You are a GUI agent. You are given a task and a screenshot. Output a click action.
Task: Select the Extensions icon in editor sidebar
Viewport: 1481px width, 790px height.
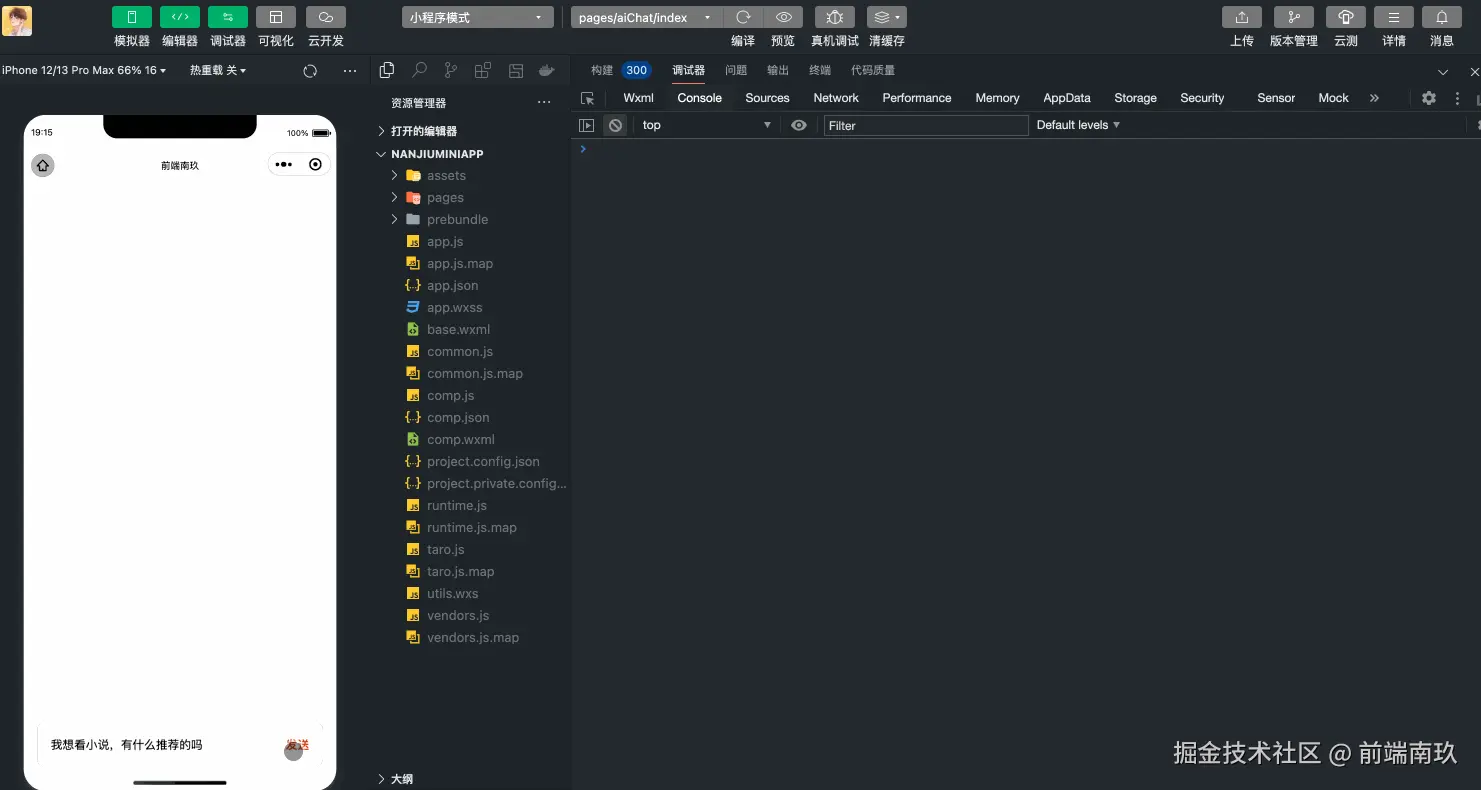tap(483, 70)
